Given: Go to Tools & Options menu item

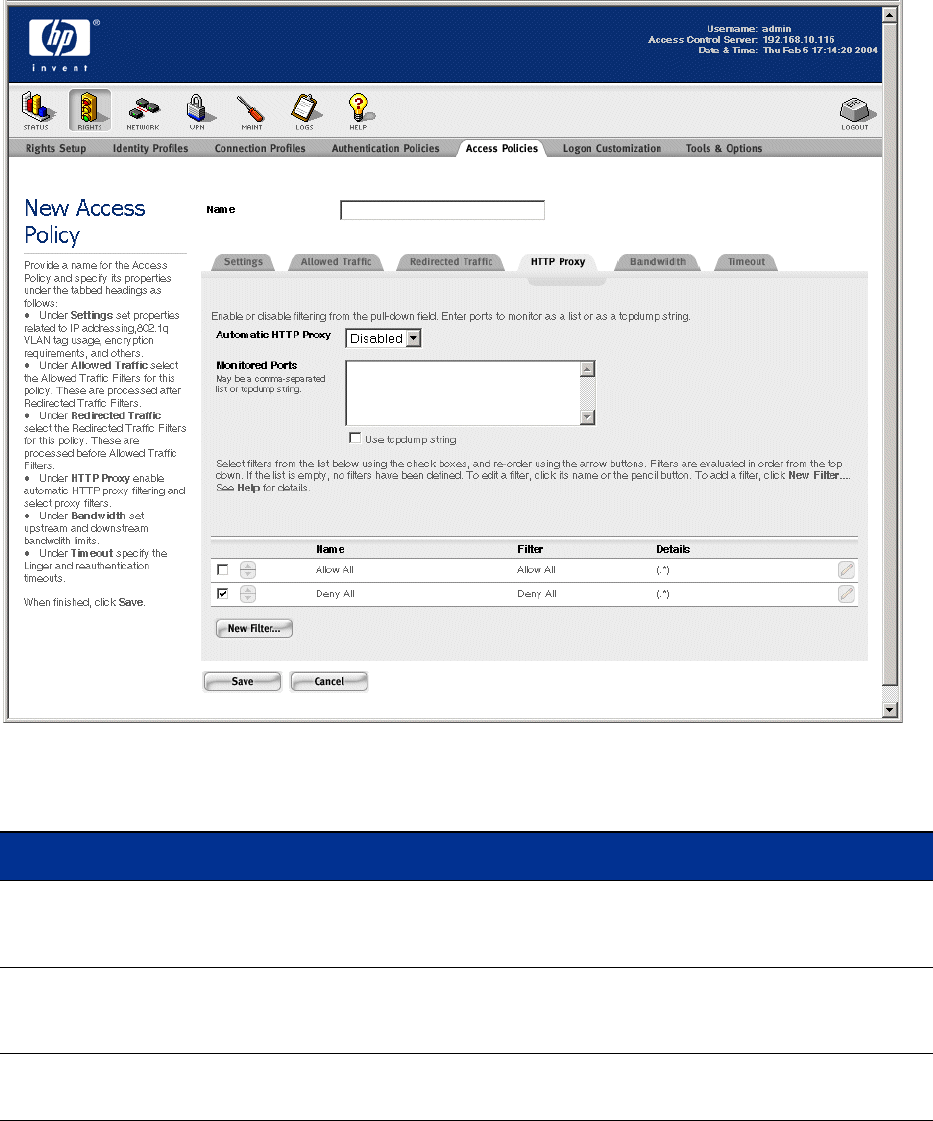Looking at the screenshot, I should [x=724, y=149].
